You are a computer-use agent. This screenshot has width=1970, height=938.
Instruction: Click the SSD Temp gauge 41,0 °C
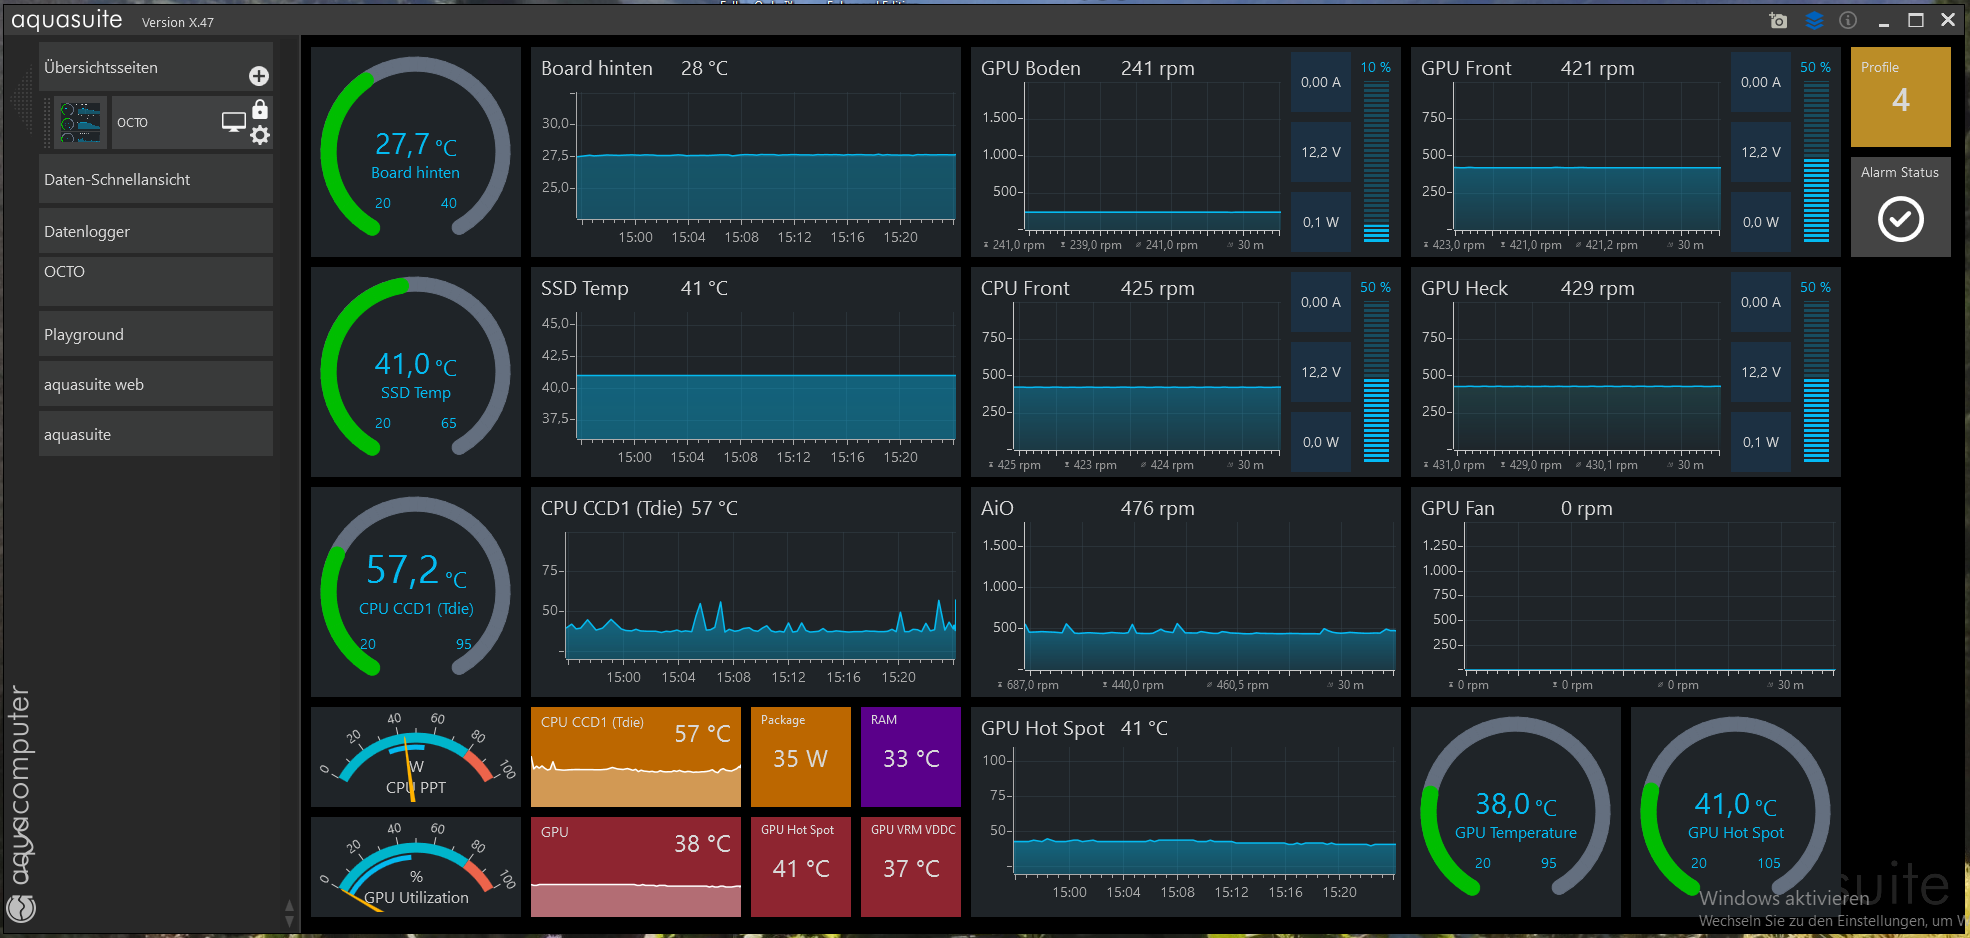[x=416, y=372]
